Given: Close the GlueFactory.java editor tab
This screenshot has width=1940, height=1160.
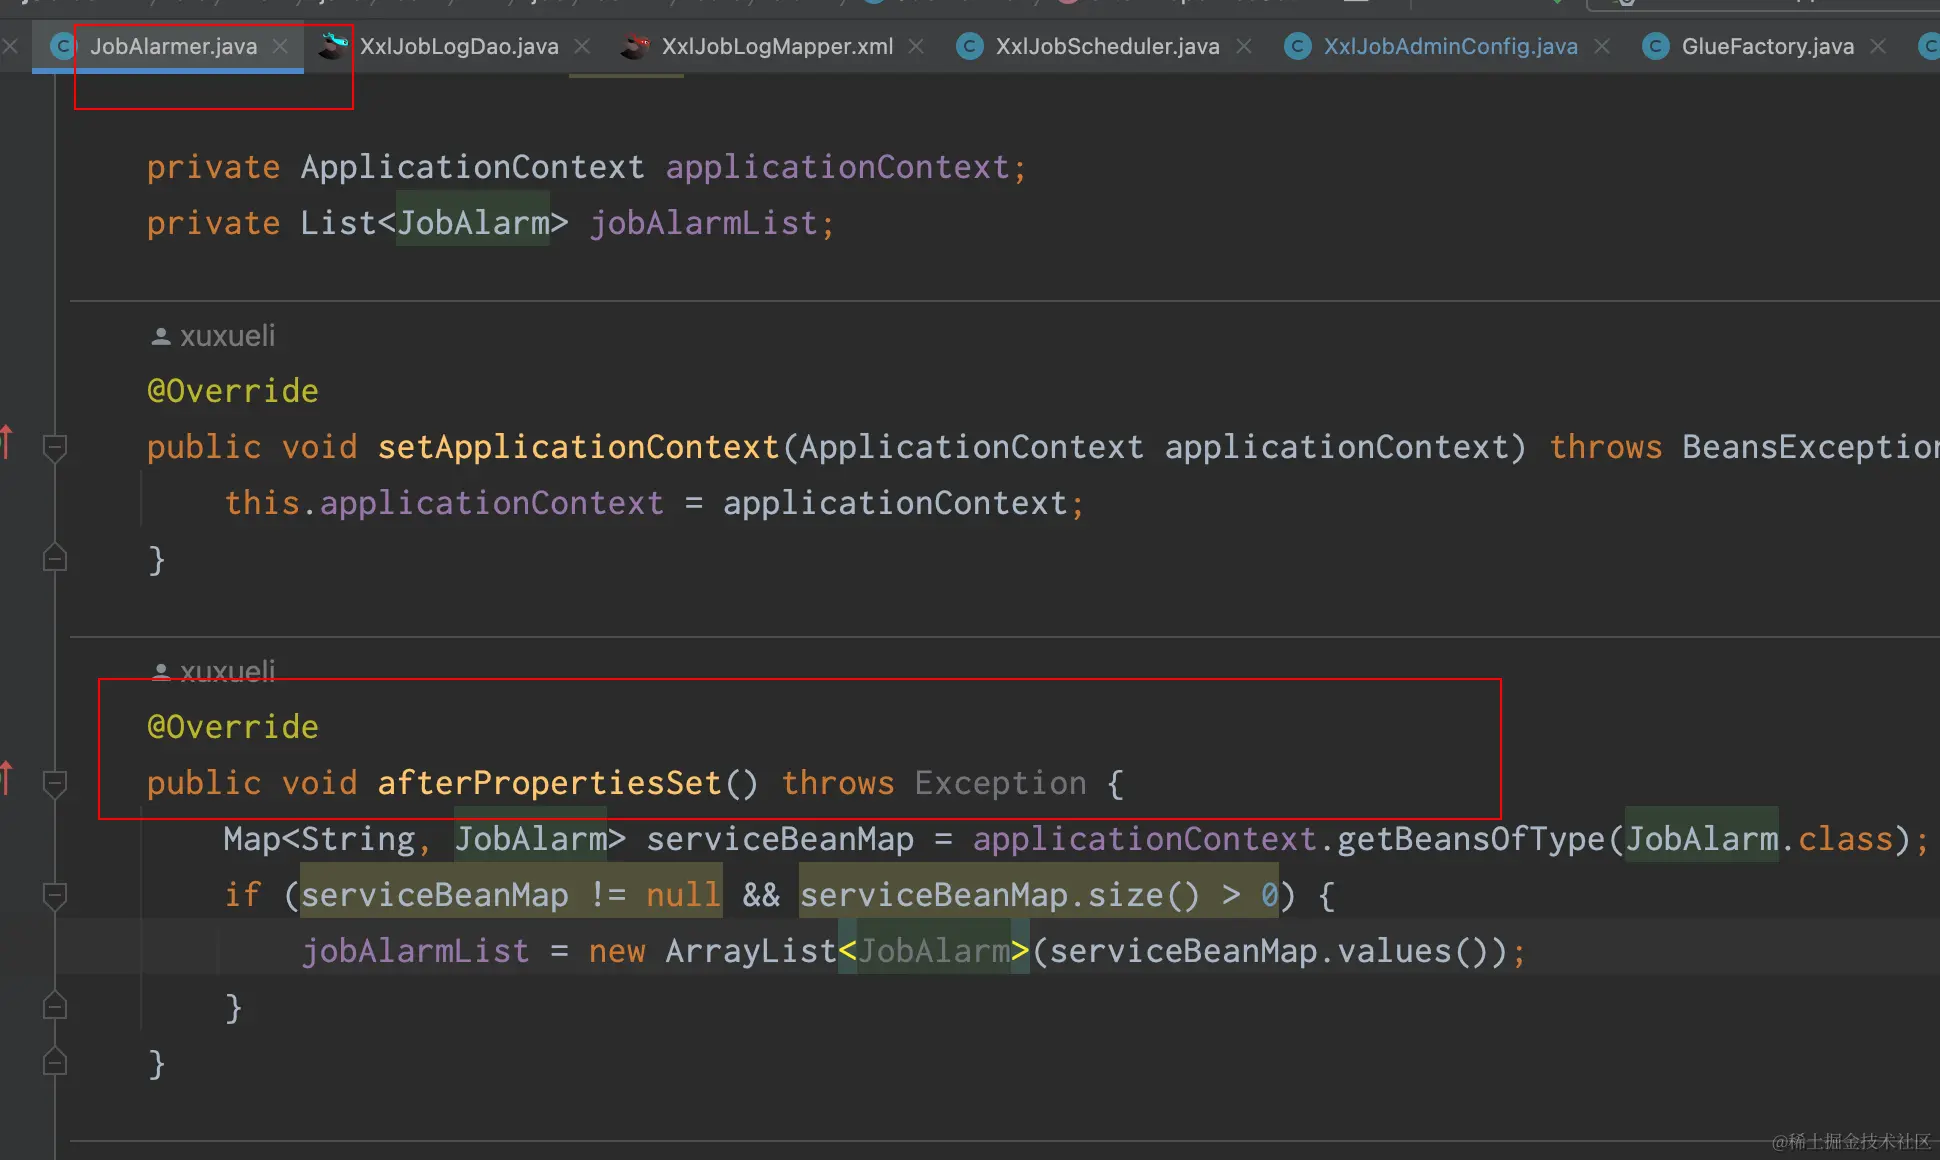Looking at the screenshot, I should tap(1878, 46).
